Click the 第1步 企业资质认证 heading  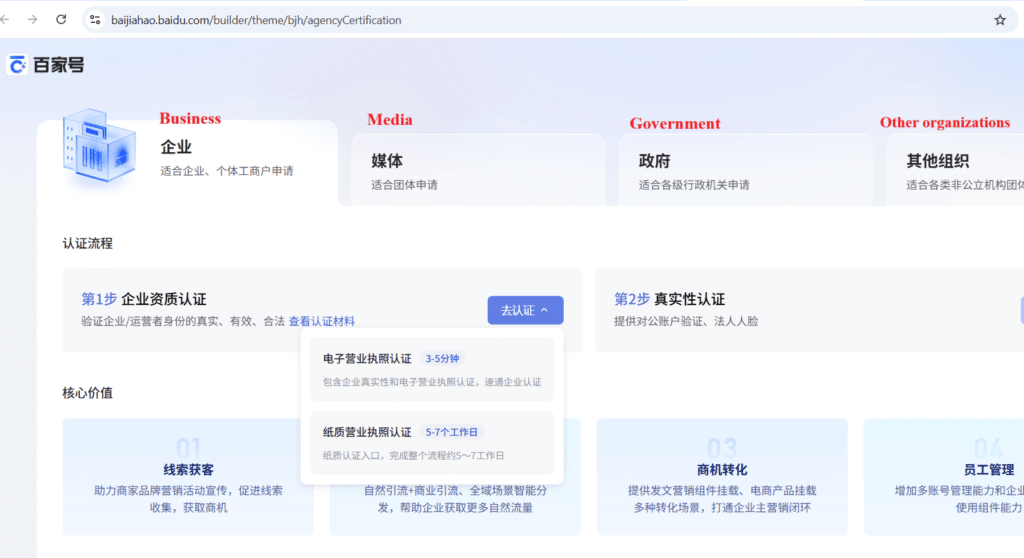point(144,299)
